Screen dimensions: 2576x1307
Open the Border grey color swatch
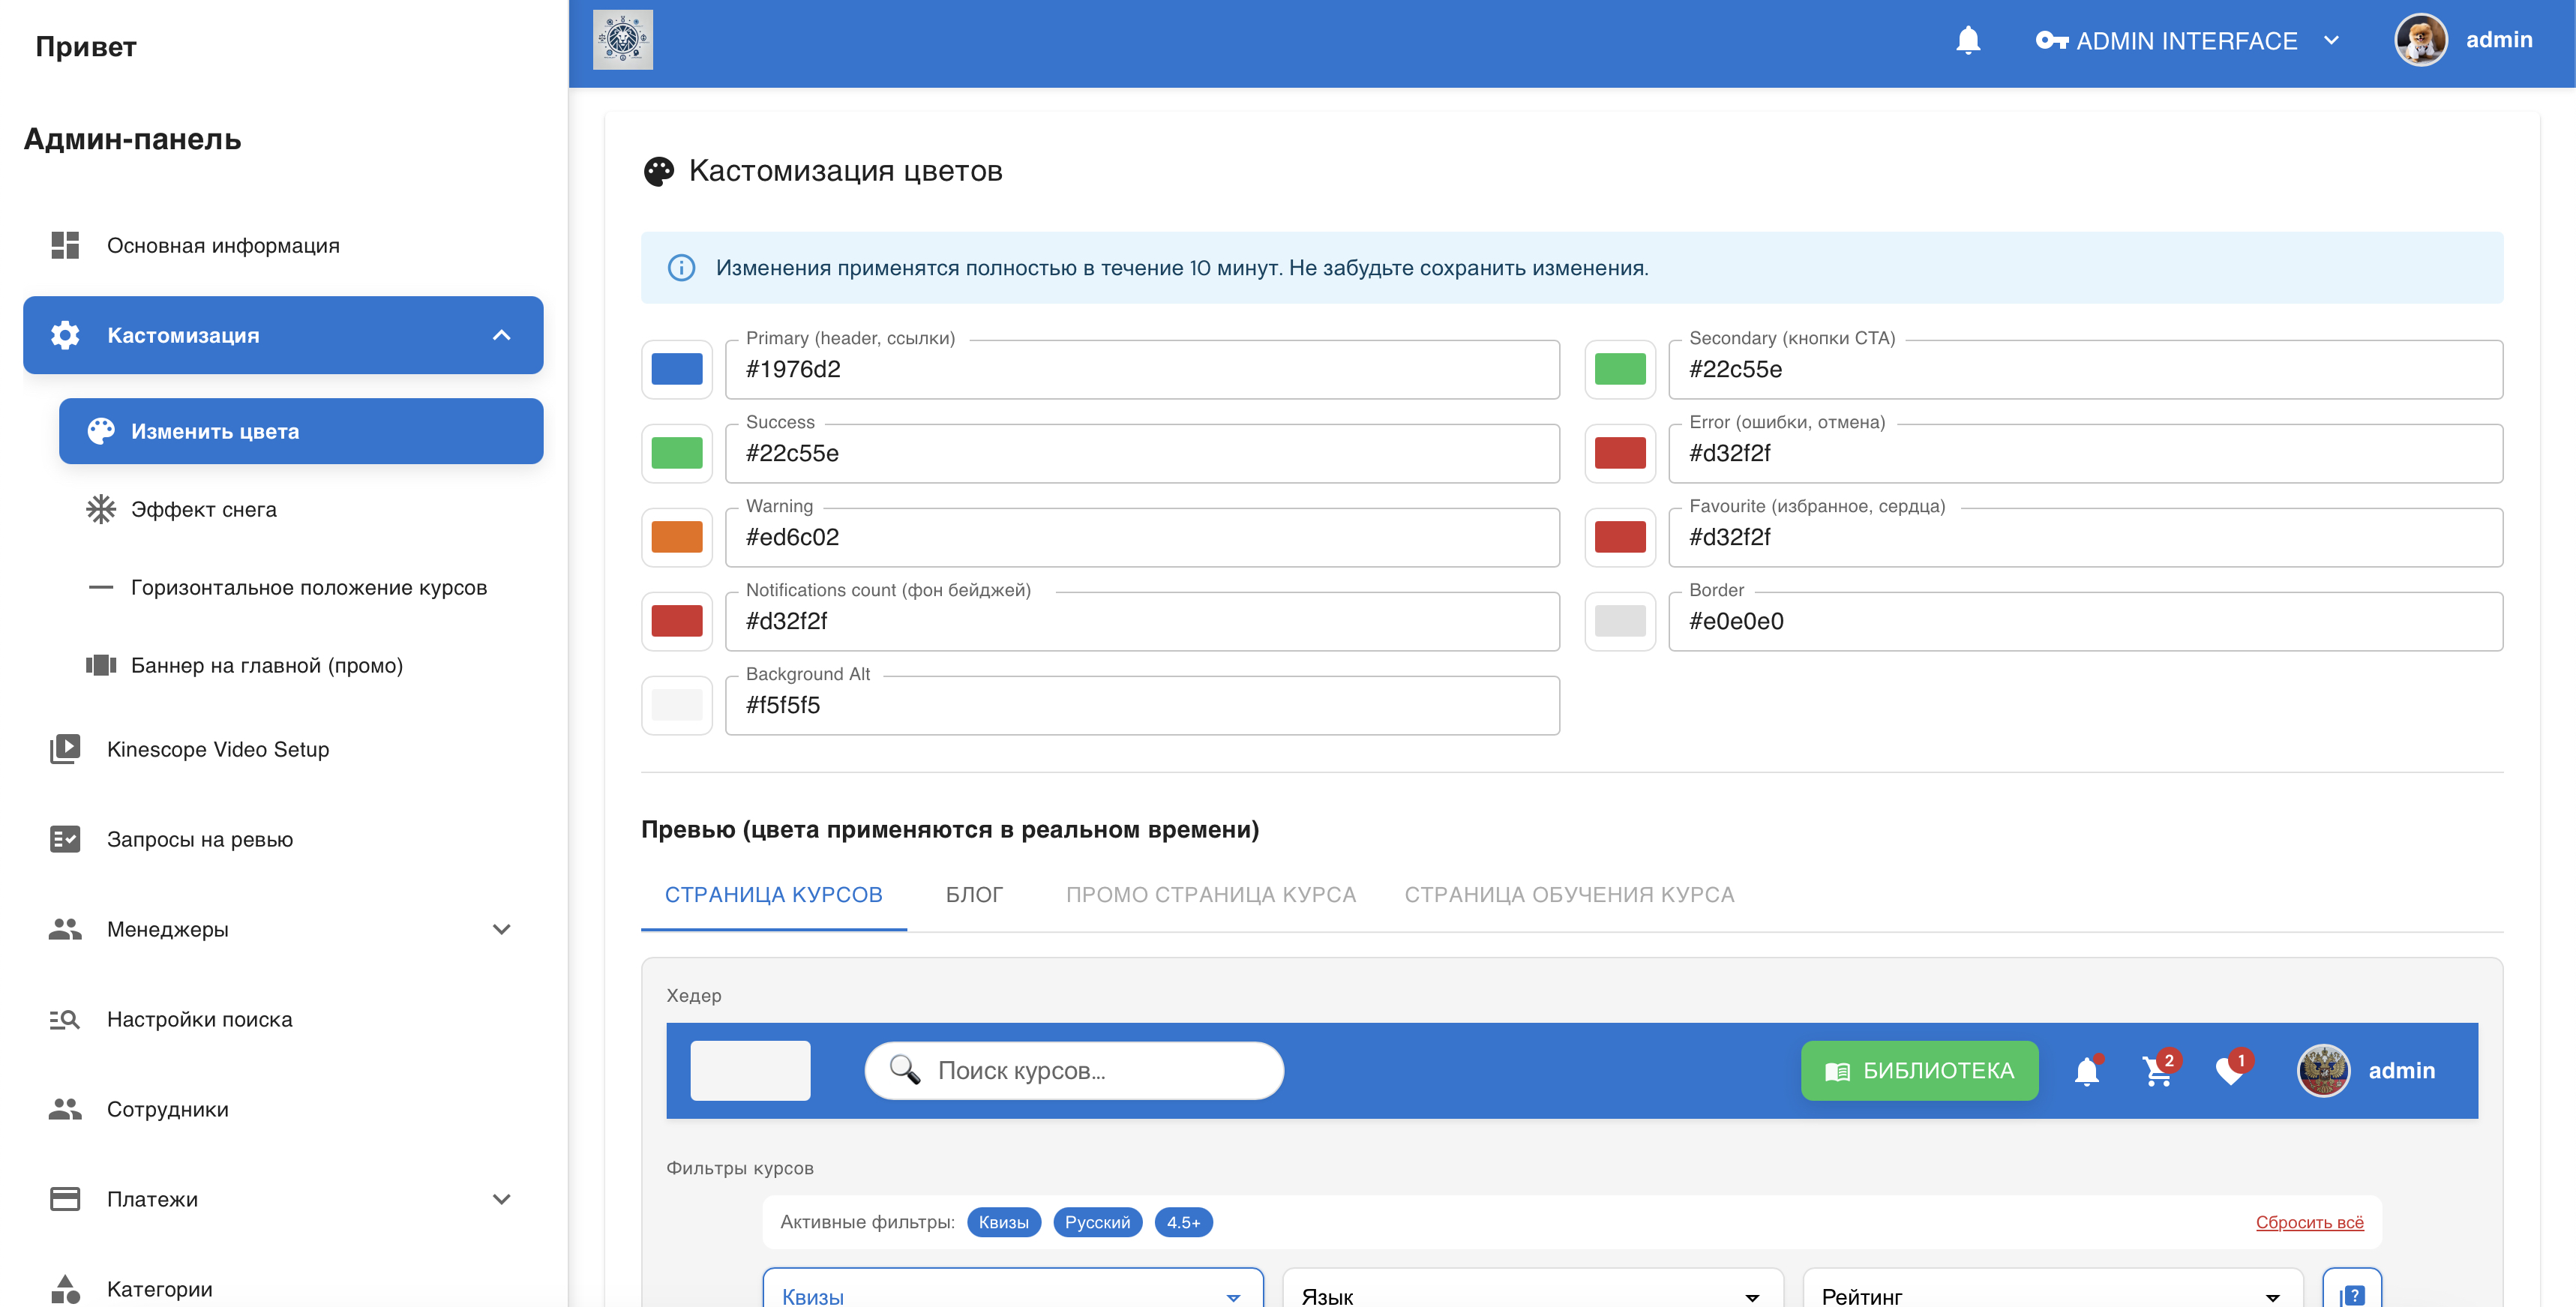coord(1620,621)
